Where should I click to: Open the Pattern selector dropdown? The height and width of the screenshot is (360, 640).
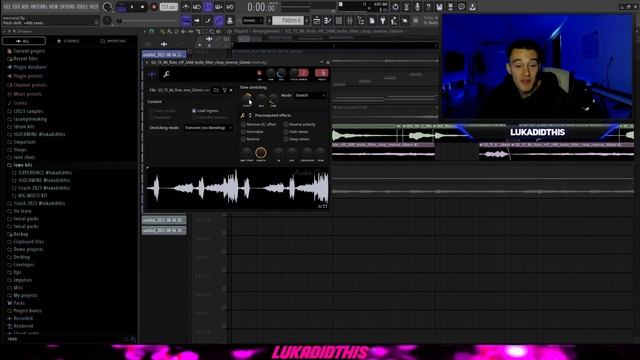tap(287, 20)
